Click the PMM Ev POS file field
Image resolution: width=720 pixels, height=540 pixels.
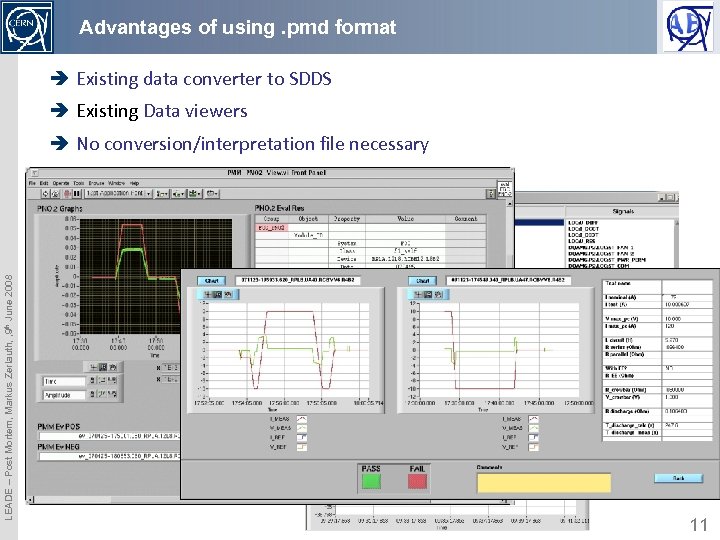pos(110,436)
